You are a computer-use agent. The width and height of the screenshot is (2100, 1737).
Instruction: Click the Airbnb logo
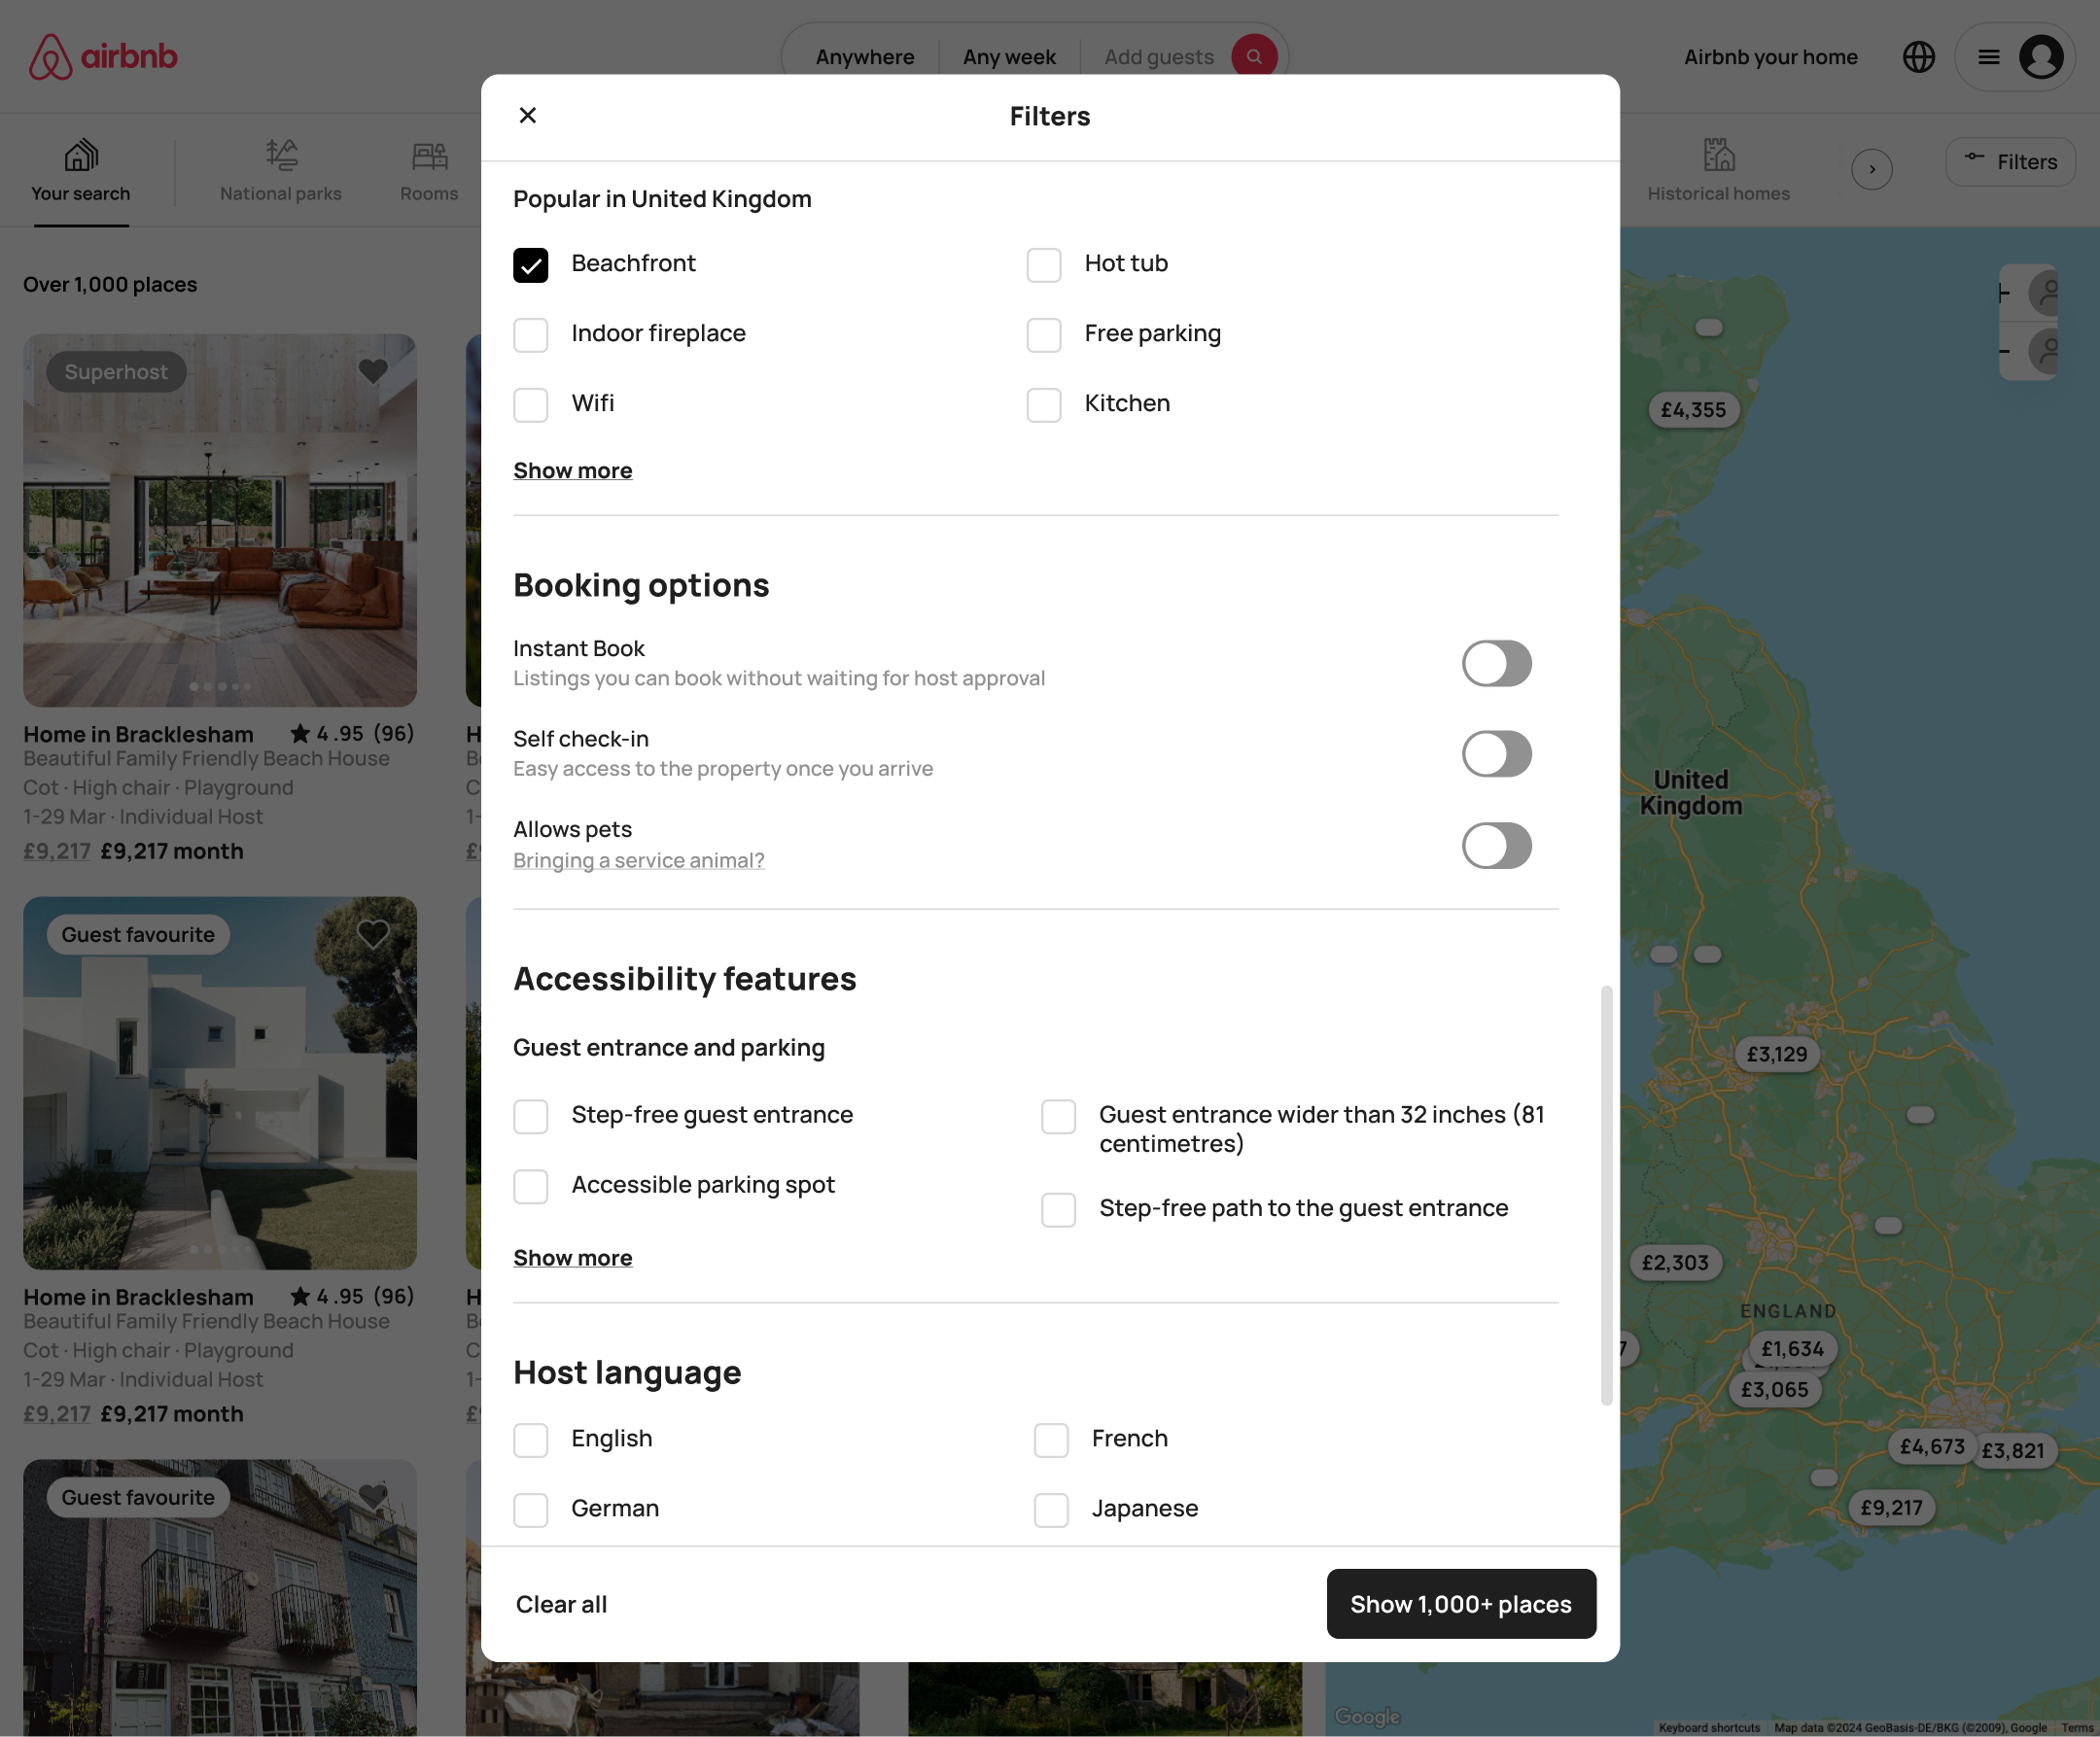click(x=103, y=56)
